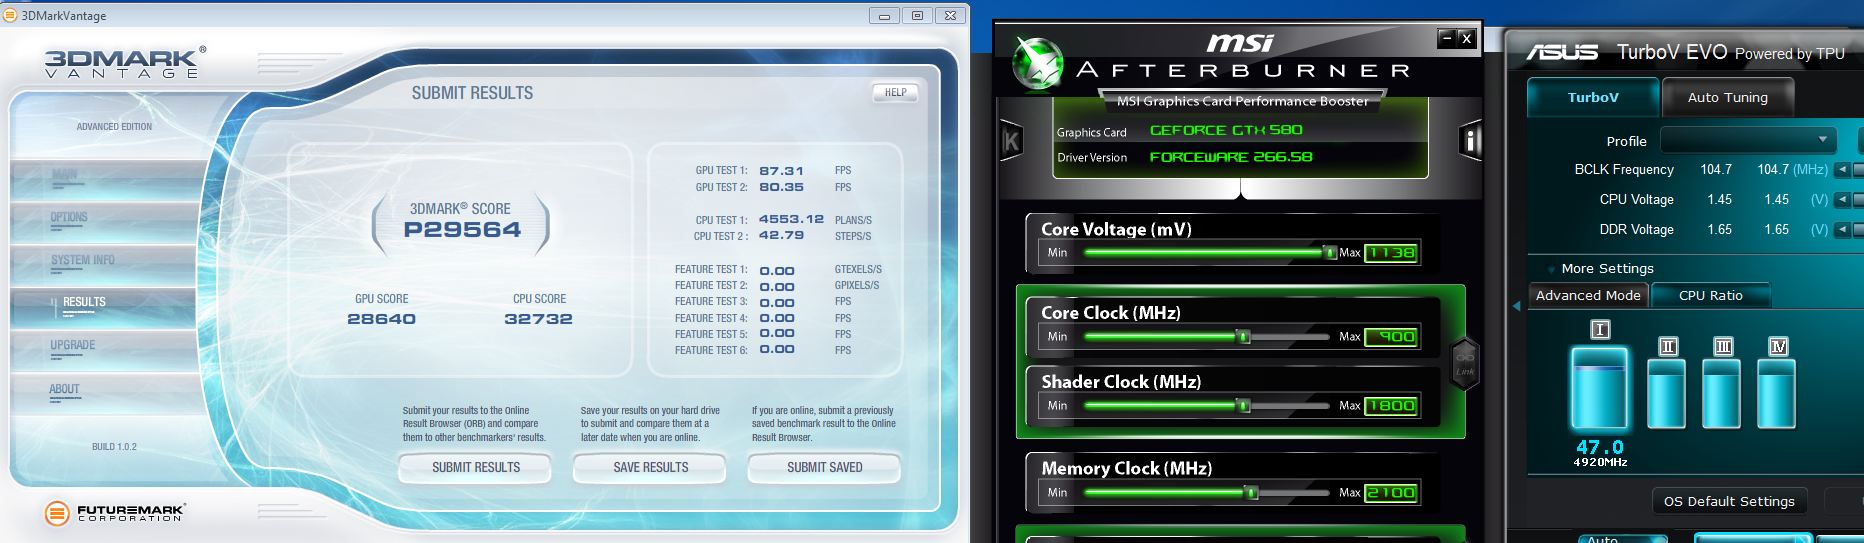Adjust core III ratio bar
Image resolution: width=1864 pixels, height=543 pixels.
point(1722,394)
